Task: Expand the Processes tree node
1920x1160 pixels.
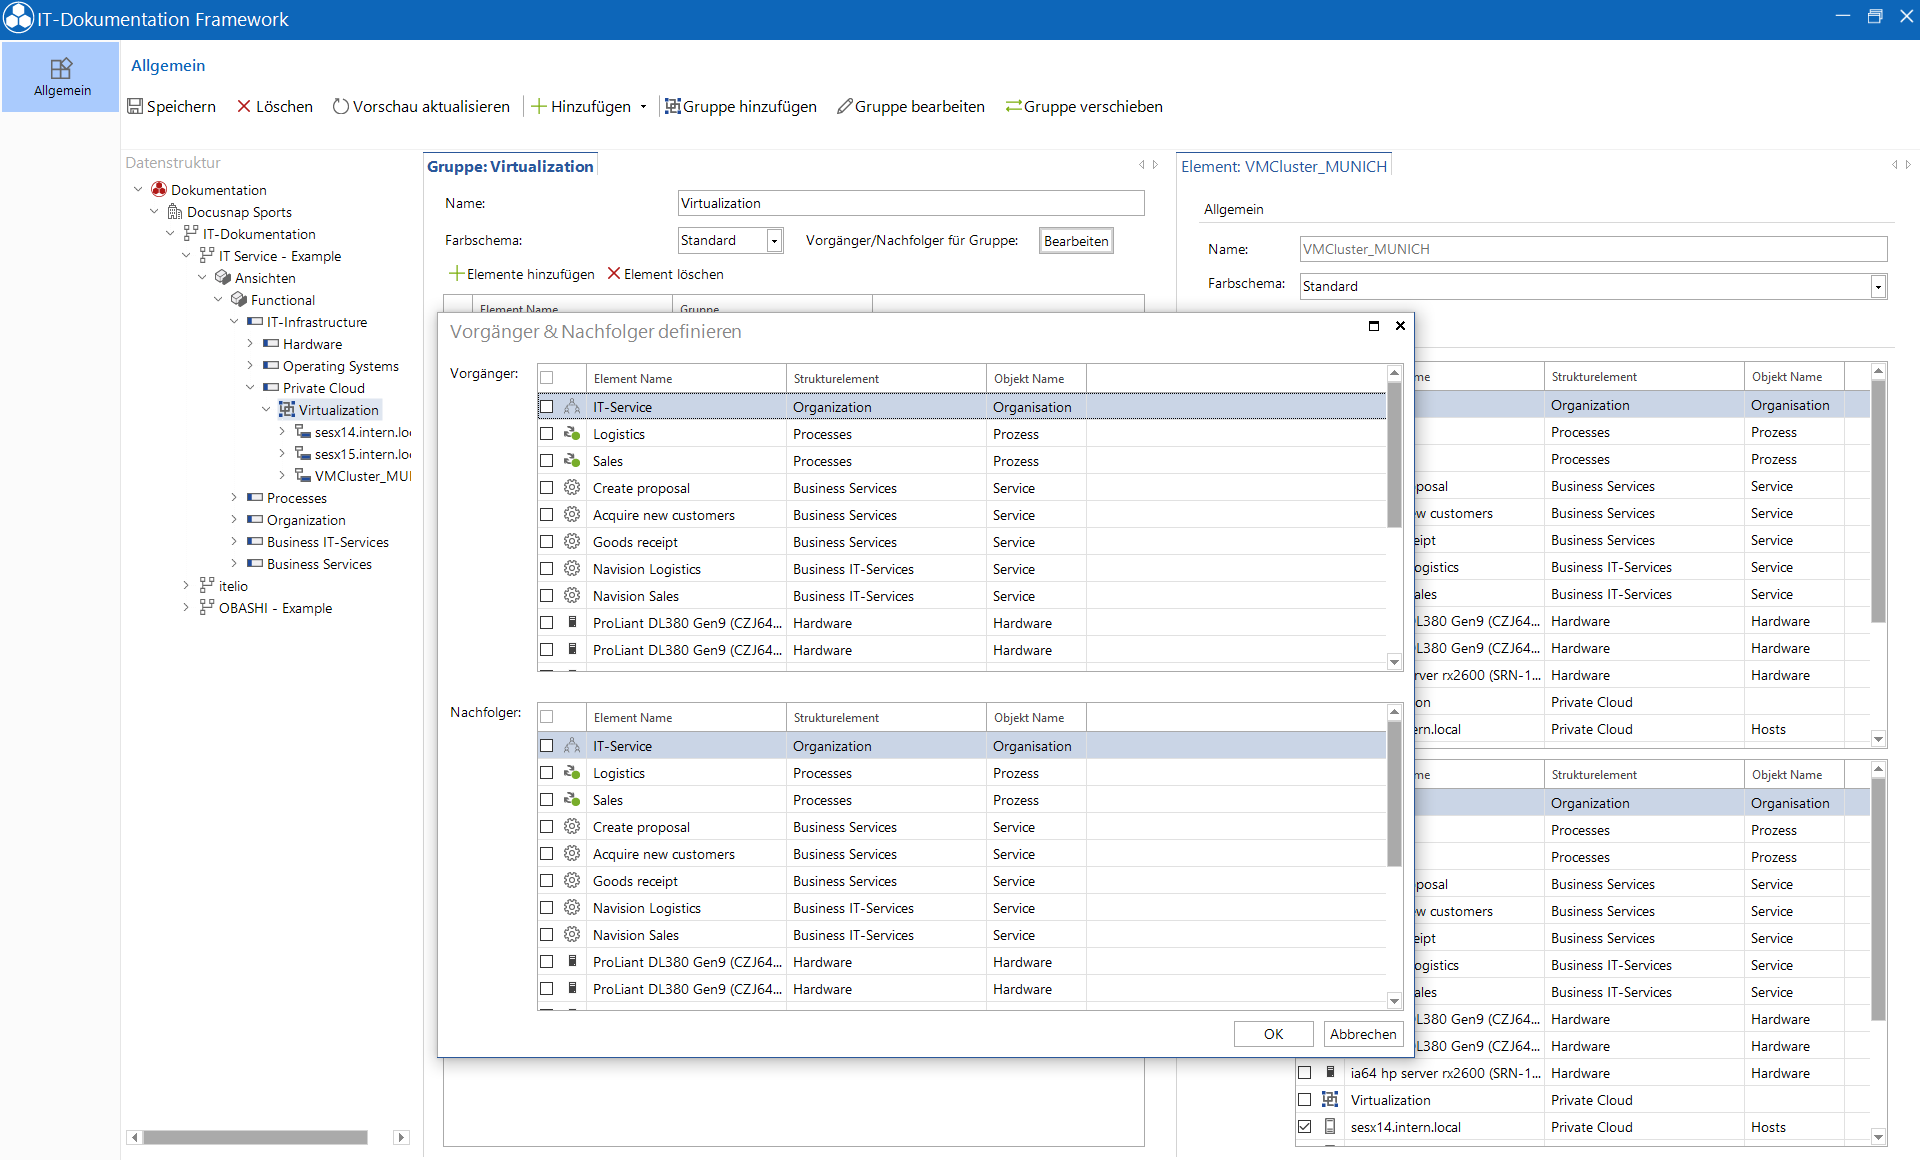Action: click(x=235, y=498)
